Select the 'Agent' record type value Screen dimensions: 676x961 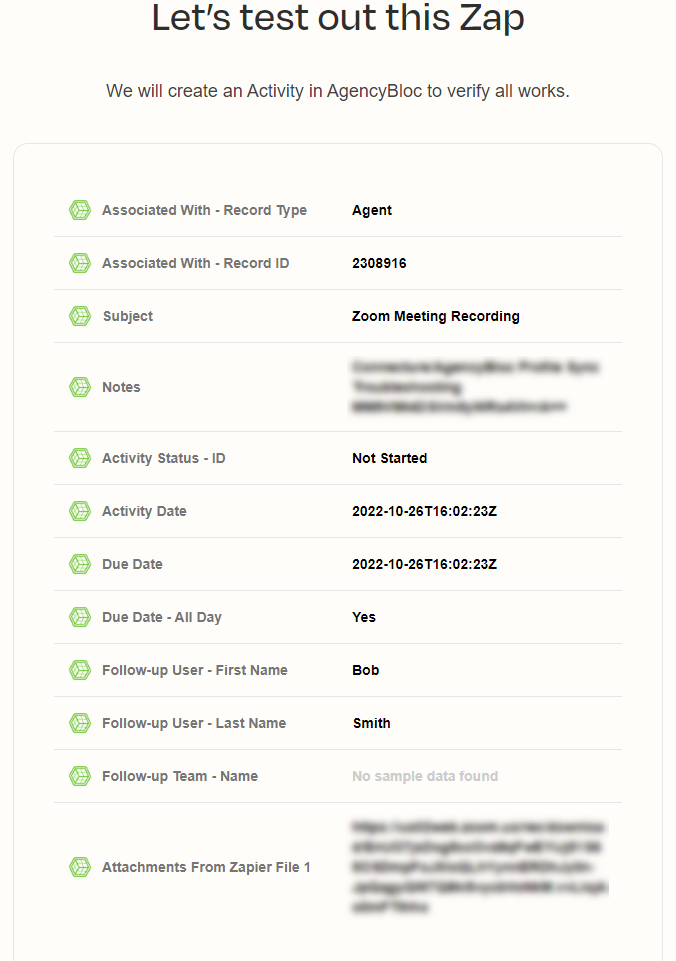[371, 210]
